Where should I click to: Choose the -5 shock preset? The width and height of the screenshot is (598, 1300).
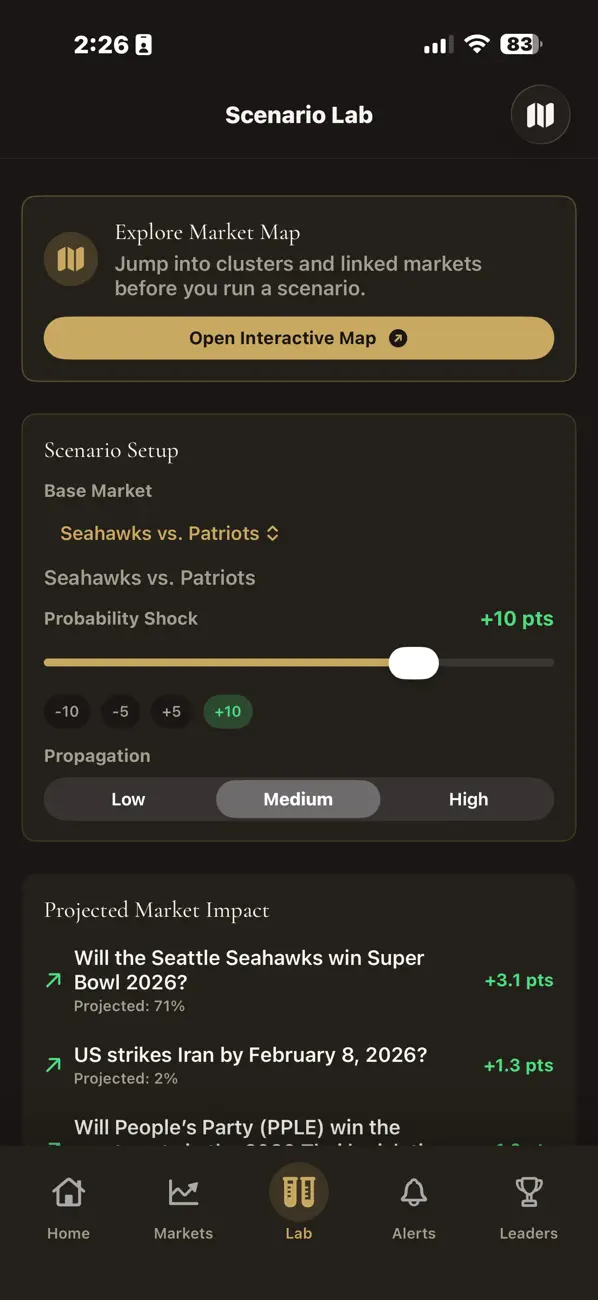(x=121, y=711)
